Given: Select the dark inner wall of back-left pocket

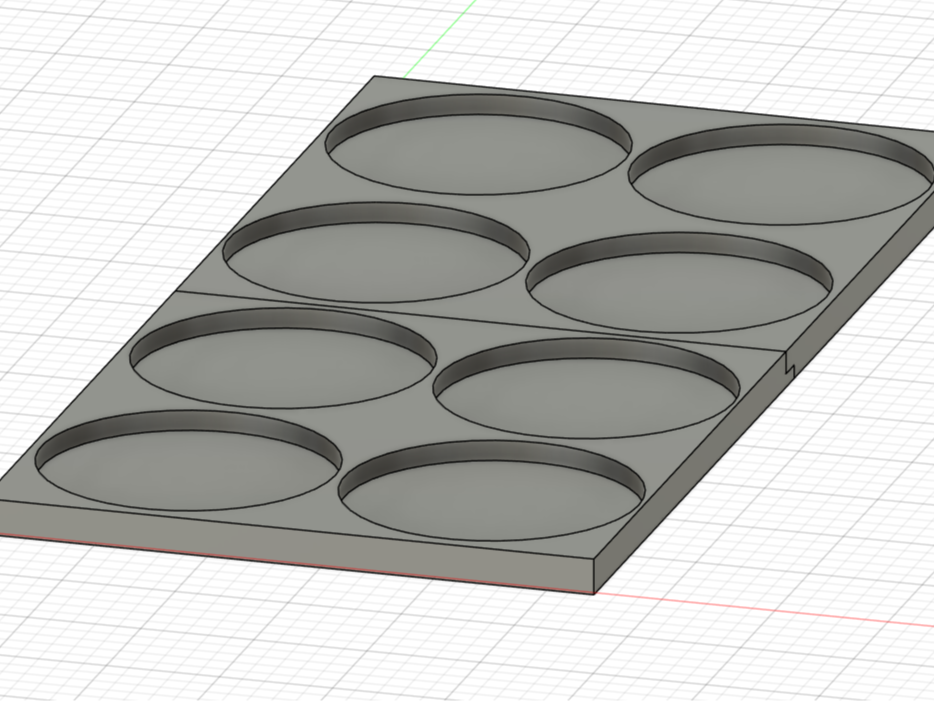Looking at the screenshot, I should (x=477, y=107).
